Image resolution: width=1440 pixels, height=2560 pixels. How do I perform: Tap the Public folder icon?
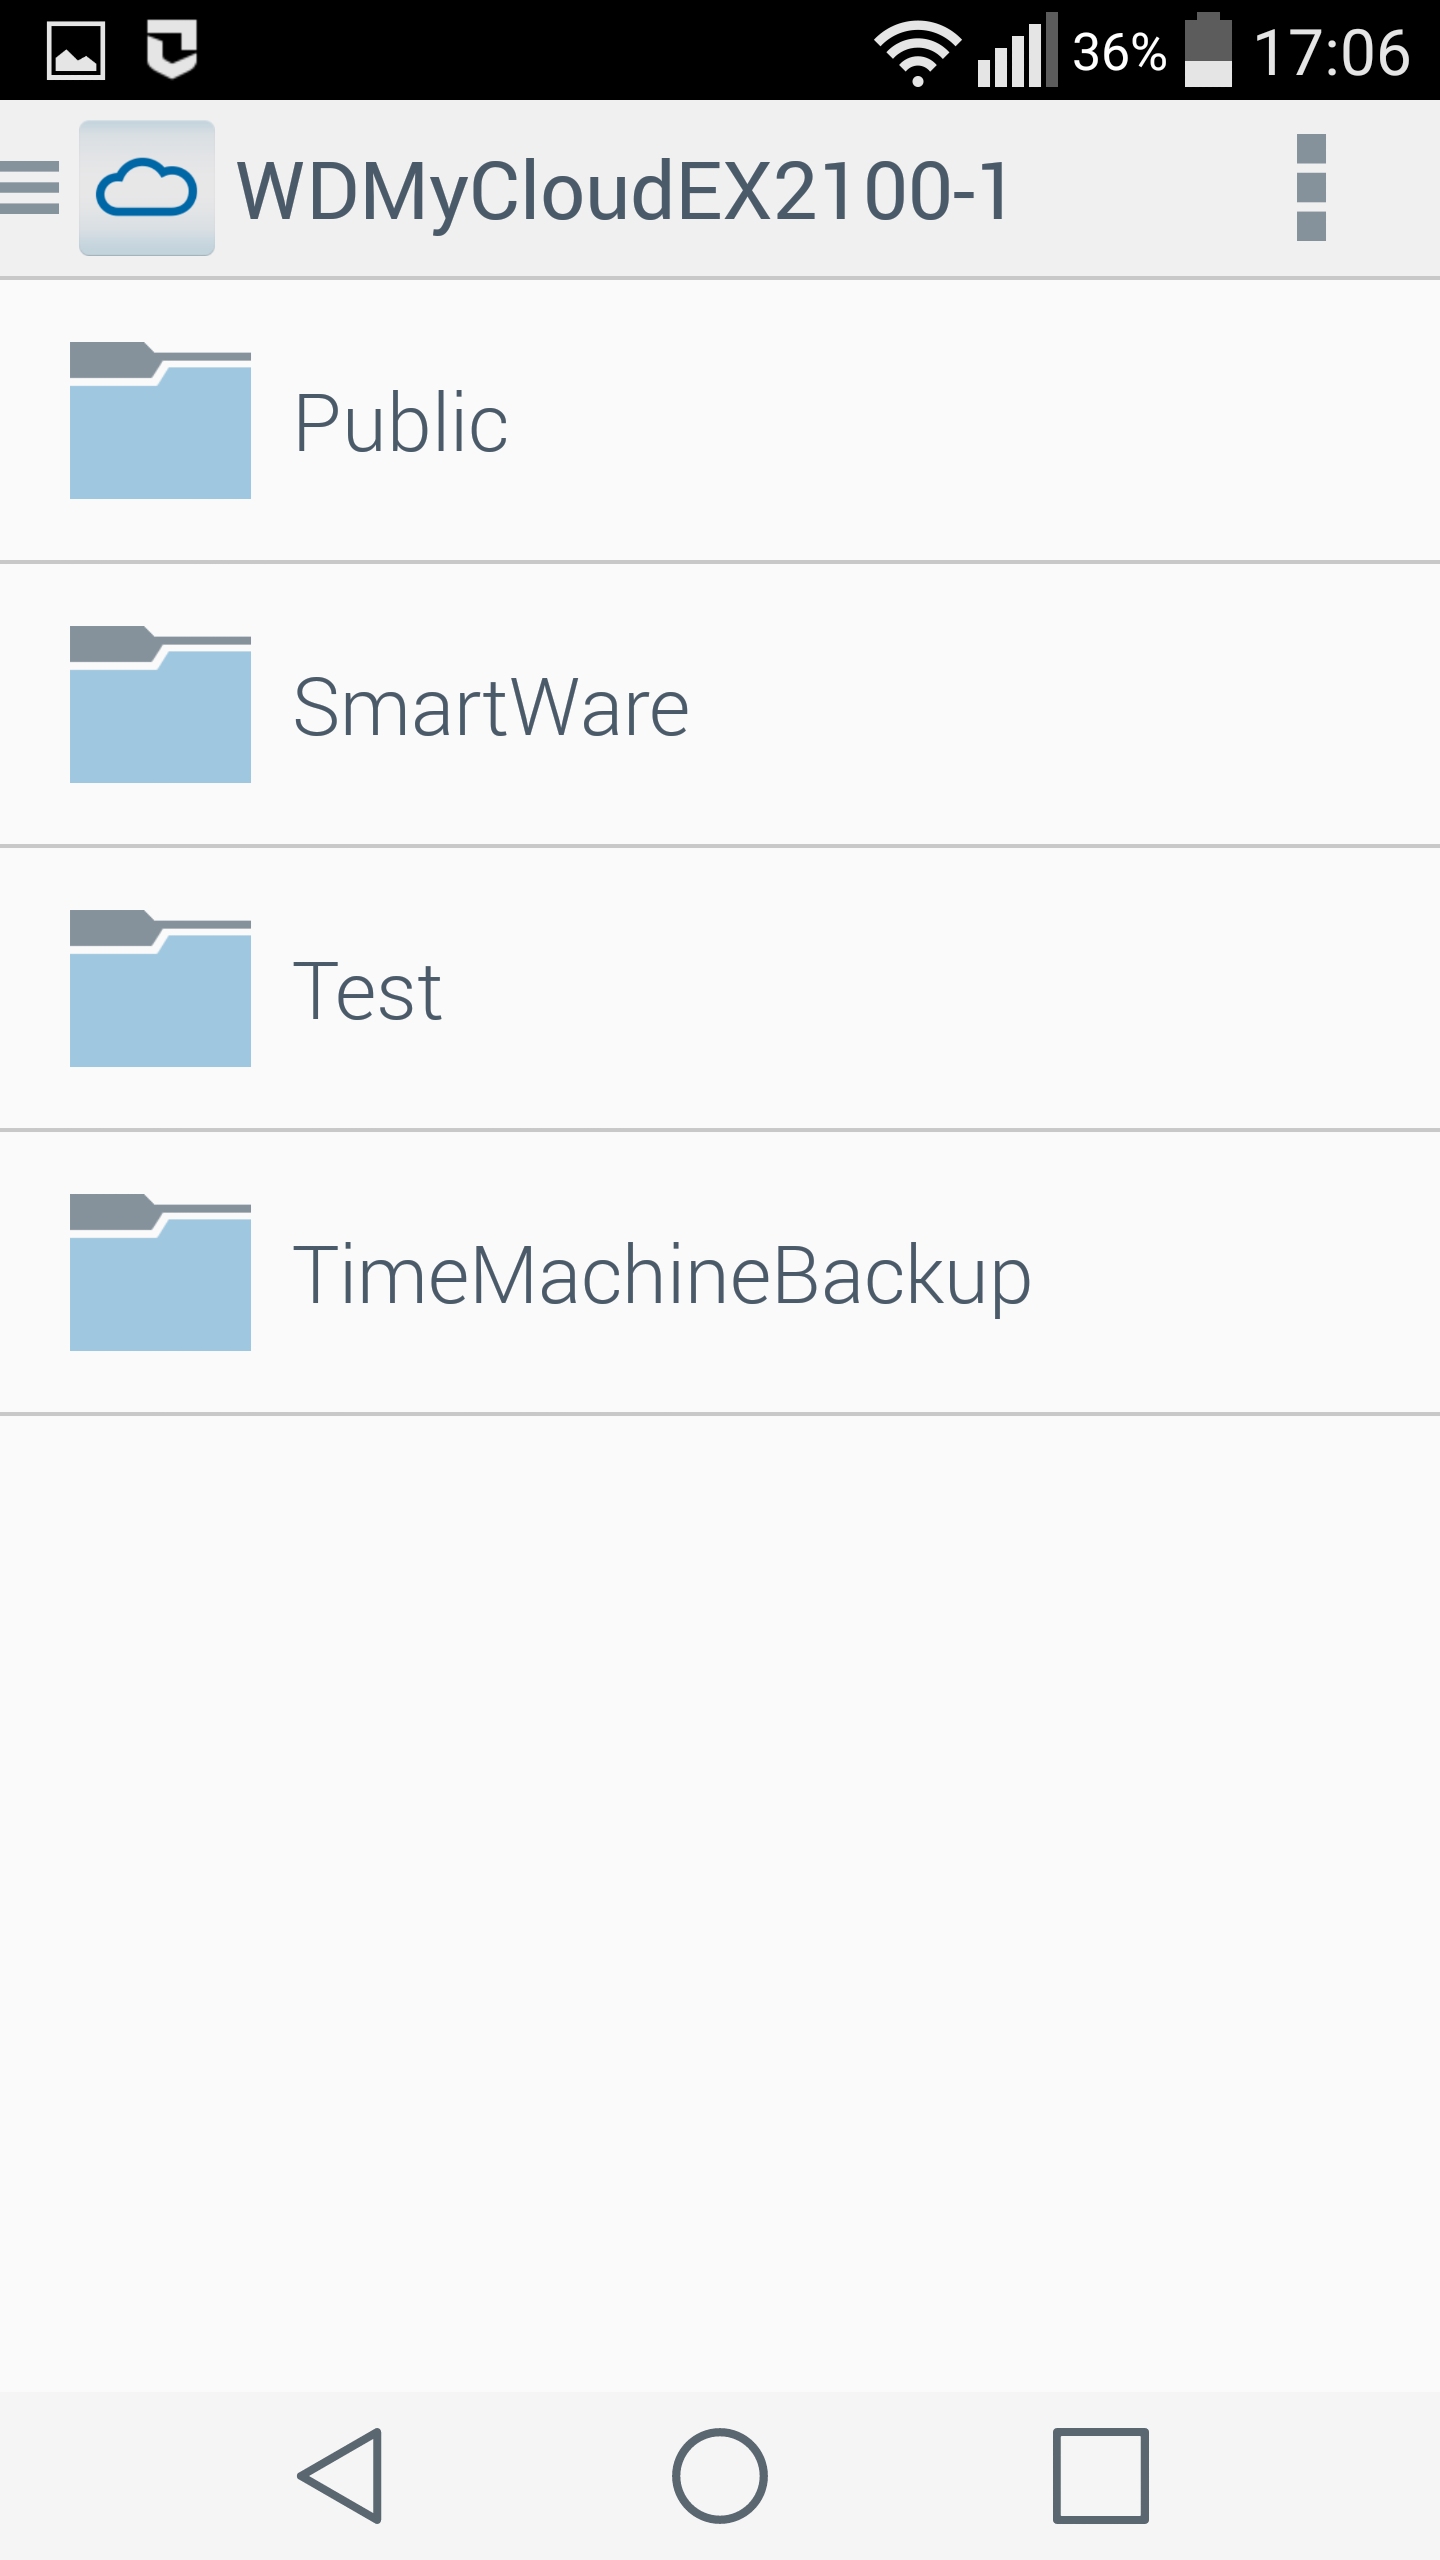point(160,420)
